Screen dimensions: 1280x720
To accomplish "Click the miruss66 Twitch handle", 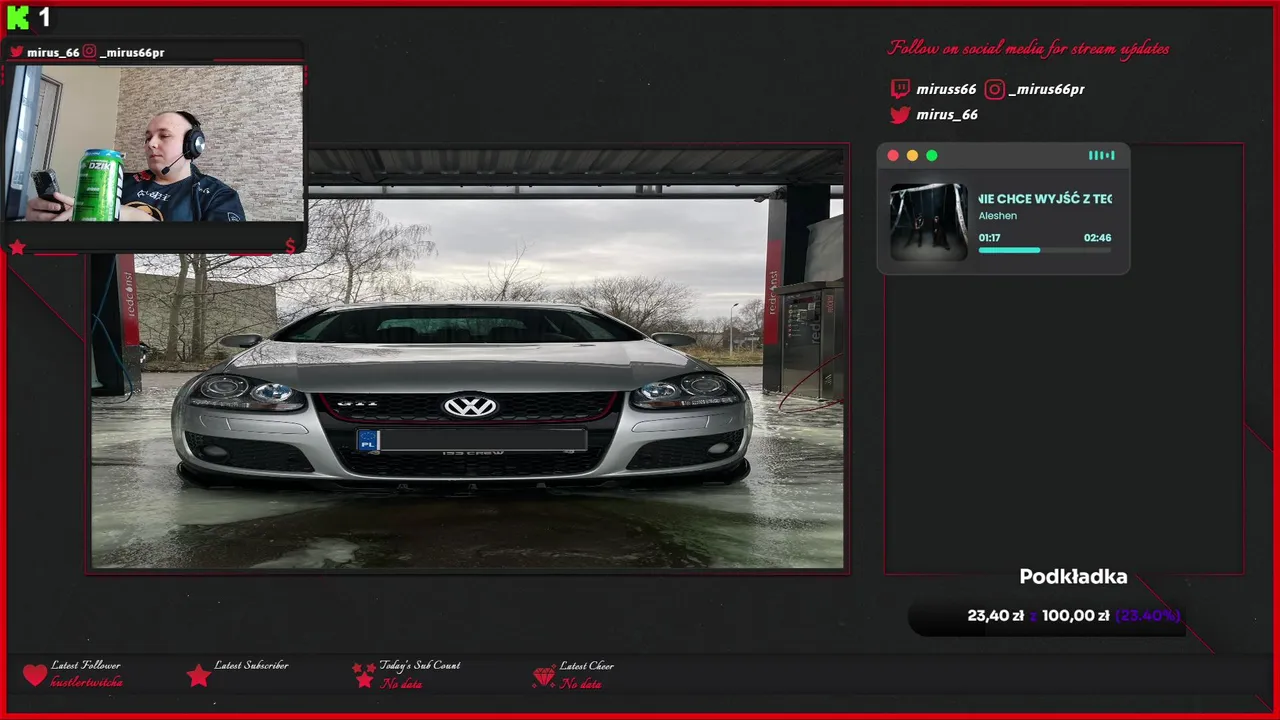I will click(x=946, y=89).
